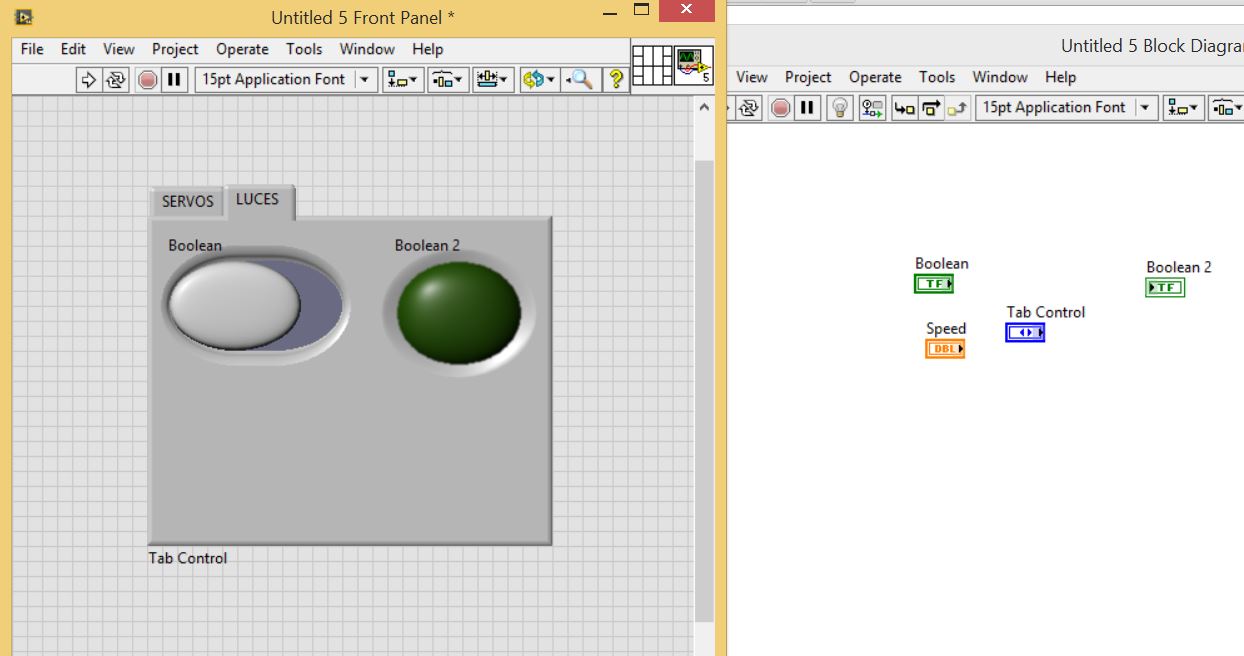
Task: Click the Front Panel scroll up arrow
Action: click(704, 109)
